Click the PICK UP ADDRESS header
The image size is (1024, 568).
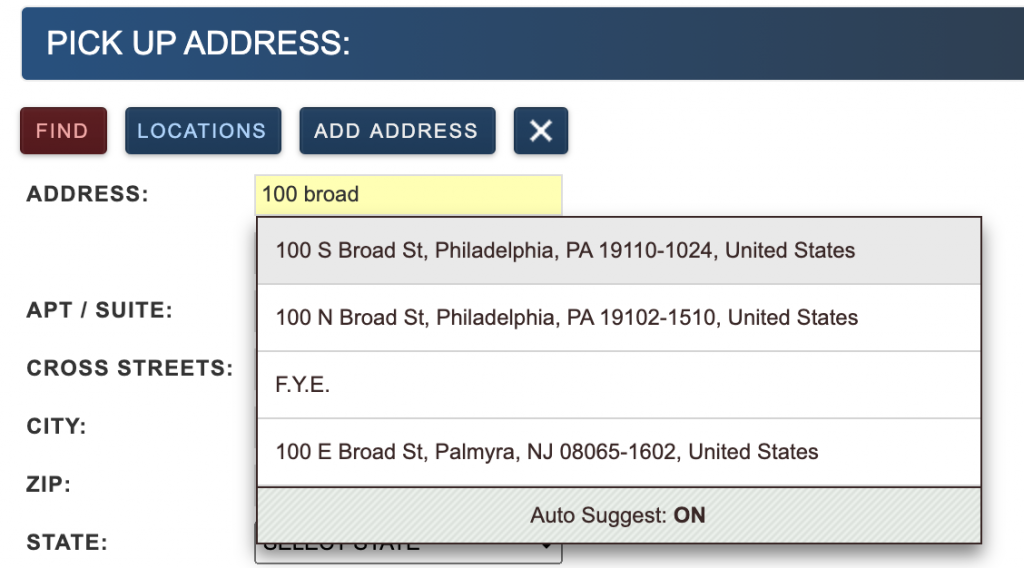(x=198, y=44)
